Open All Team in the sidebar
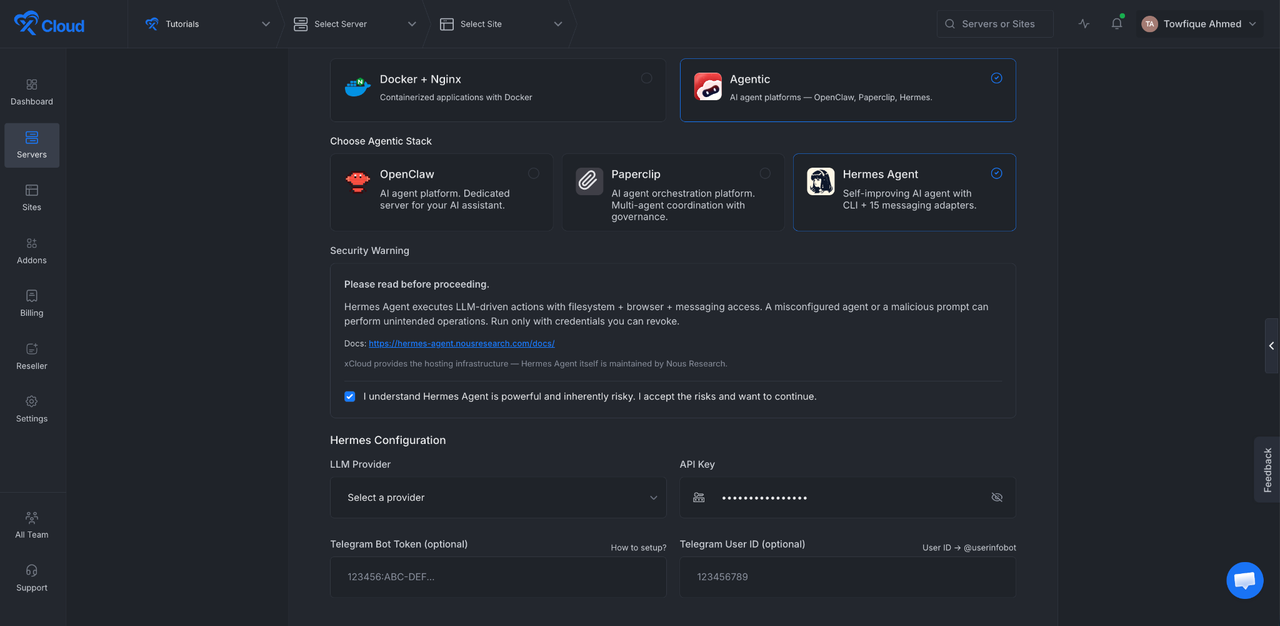The width and height of the screenshot is (1280, 626). (x=32, y=525)
